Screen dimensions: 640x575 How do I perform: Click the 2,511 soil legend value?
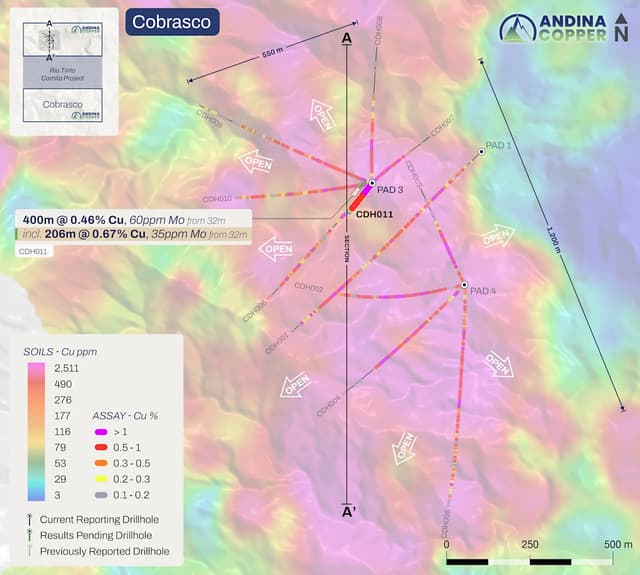tap(67, 368)
